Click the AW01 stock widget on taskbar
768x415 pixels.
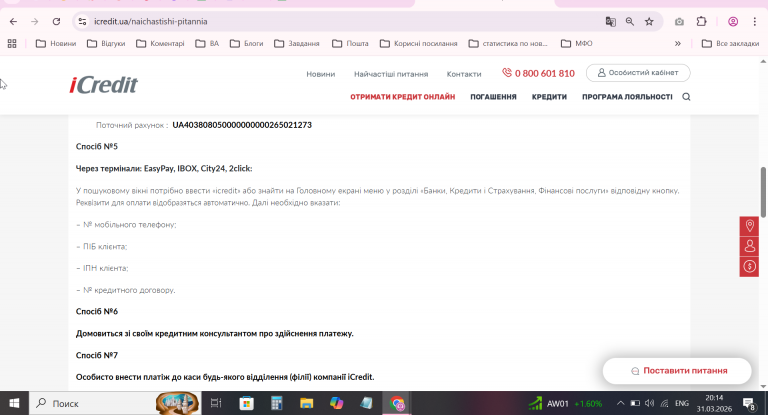pyautogui.click(x=565, y=404)
